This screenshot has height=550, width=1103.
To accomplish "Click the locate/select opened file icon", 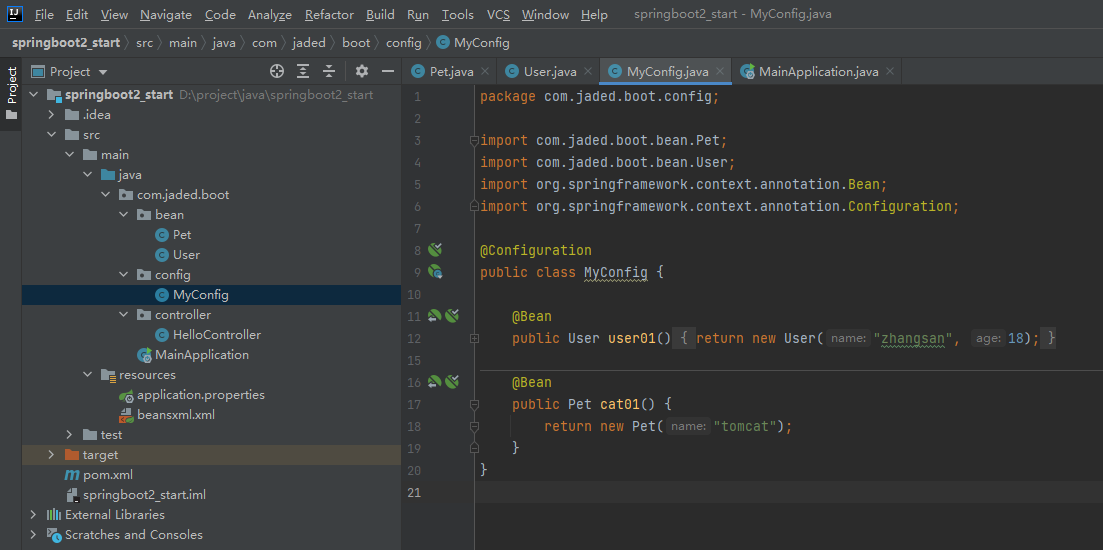I will [x=277, y=71].
